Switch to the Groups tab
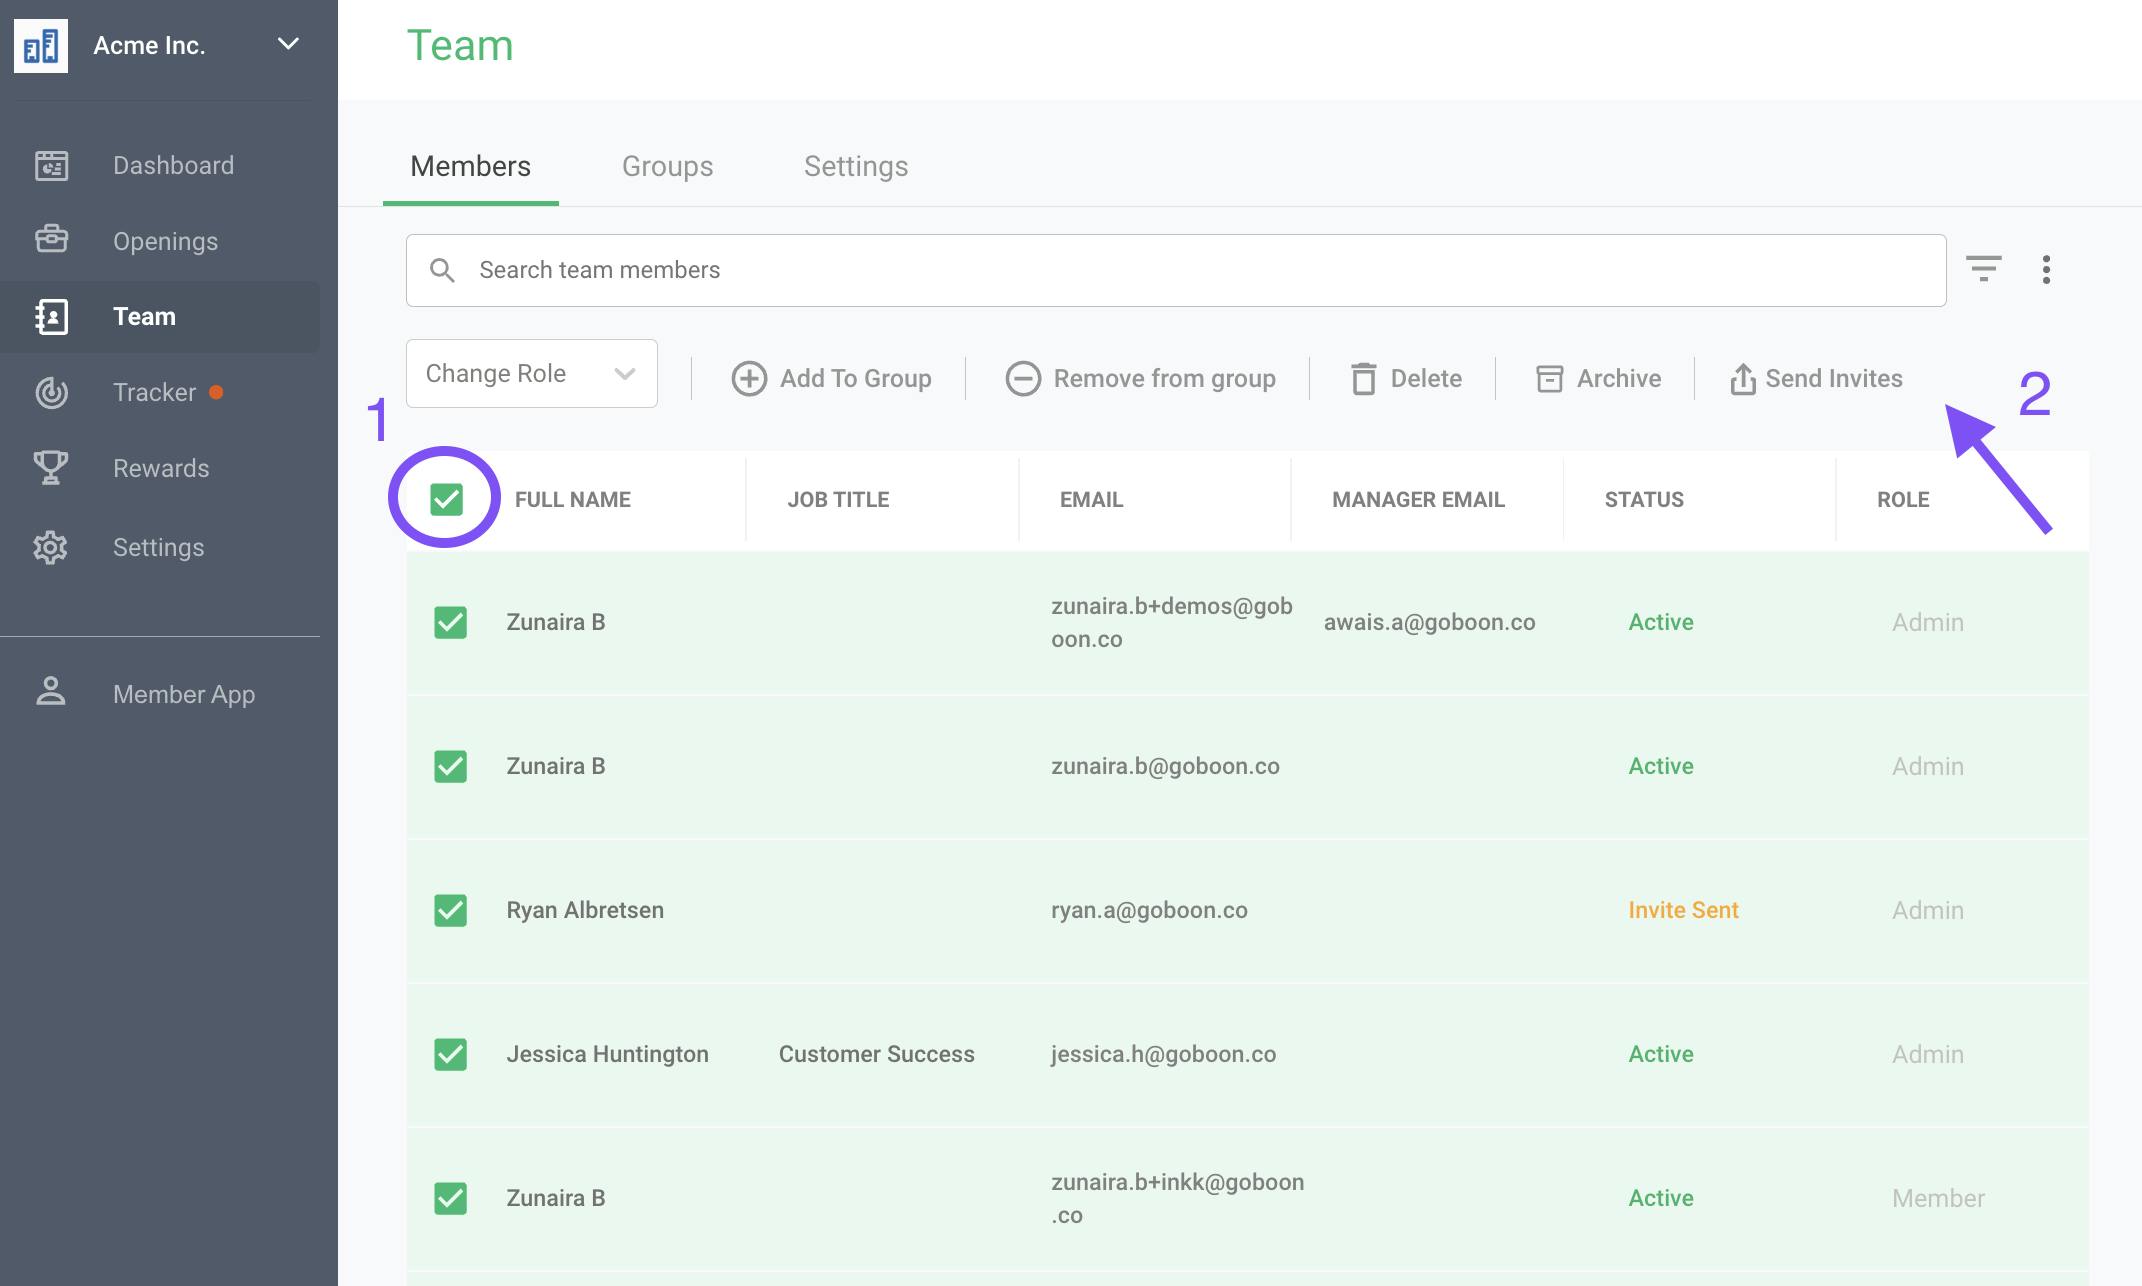The image size is (2142, 1286). (x=667, y=166)
